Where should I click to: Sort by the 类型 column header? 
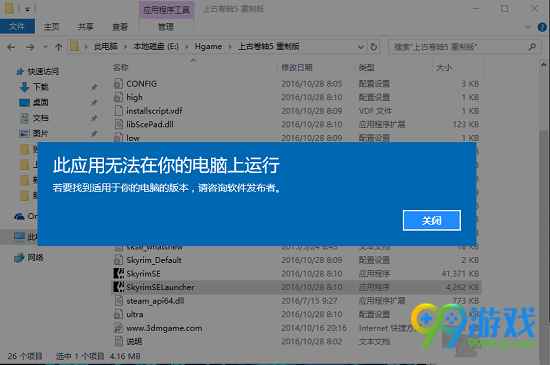click(367, 67)
